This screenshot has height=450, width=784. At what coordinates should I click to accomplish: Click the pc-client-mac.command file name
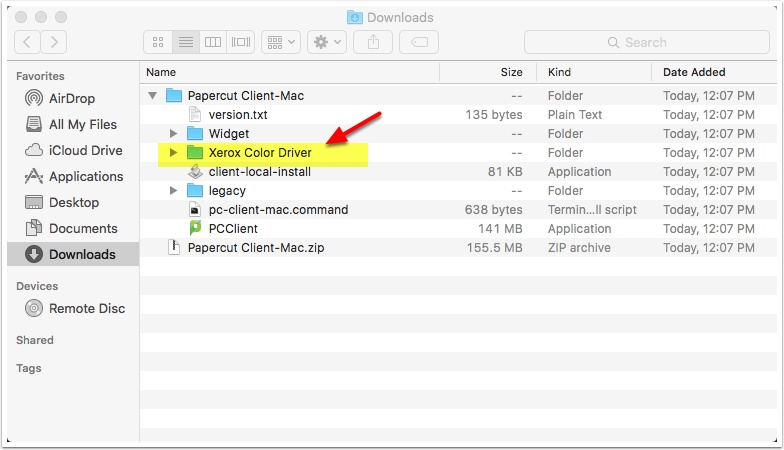tap(278, 210)
